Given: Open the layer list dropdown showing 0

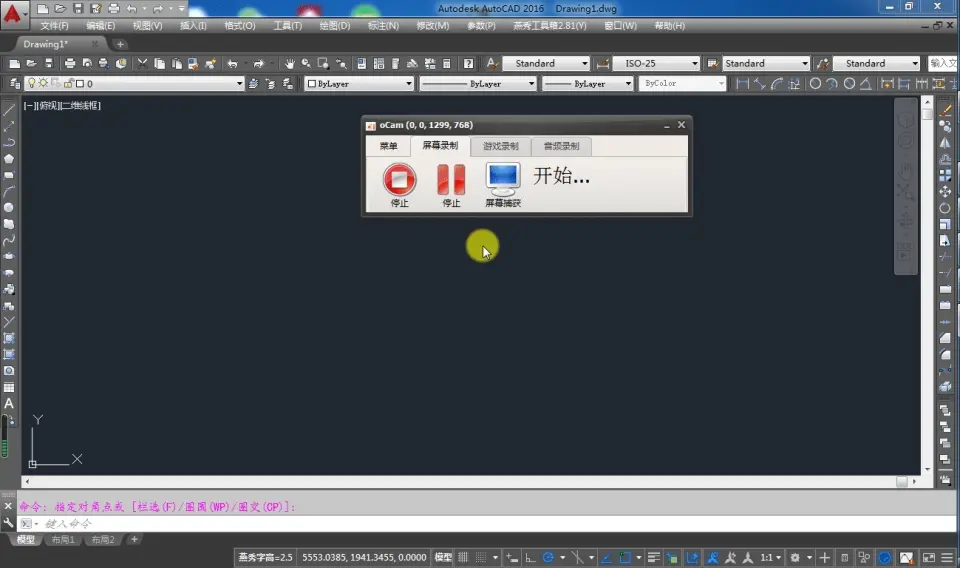Looking at the screenshot, I should [133, 83].
